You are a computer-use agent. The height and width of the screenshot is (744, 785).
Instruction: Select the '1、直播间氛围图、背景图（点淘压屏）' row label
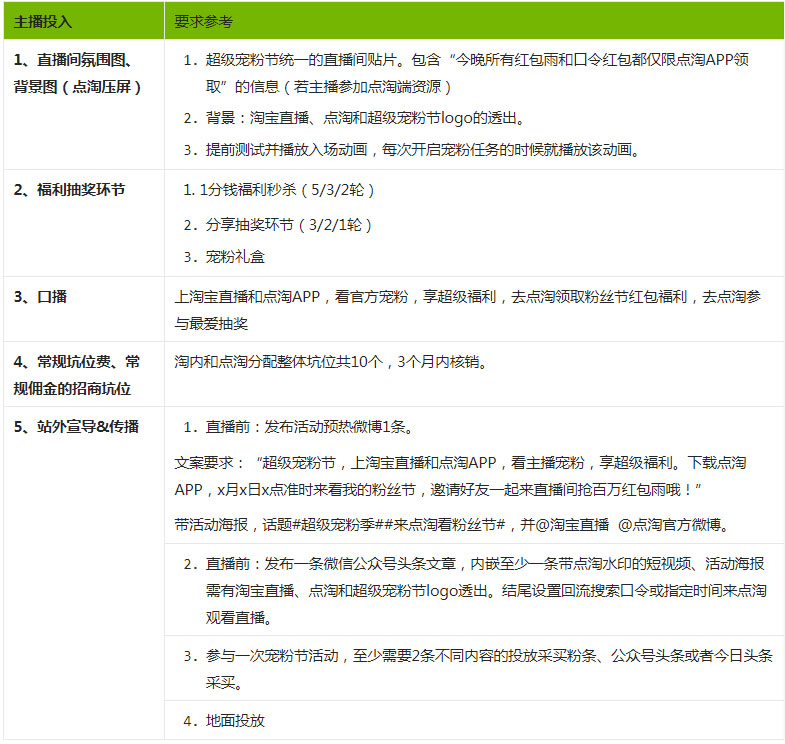[x=78, y=73]
